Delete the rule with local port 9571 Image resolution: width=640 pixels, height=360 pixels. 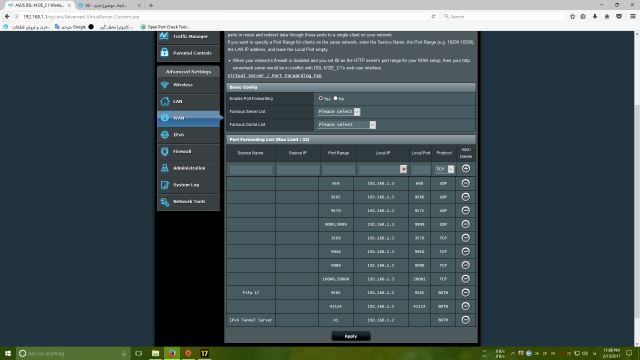coord(466,211)
